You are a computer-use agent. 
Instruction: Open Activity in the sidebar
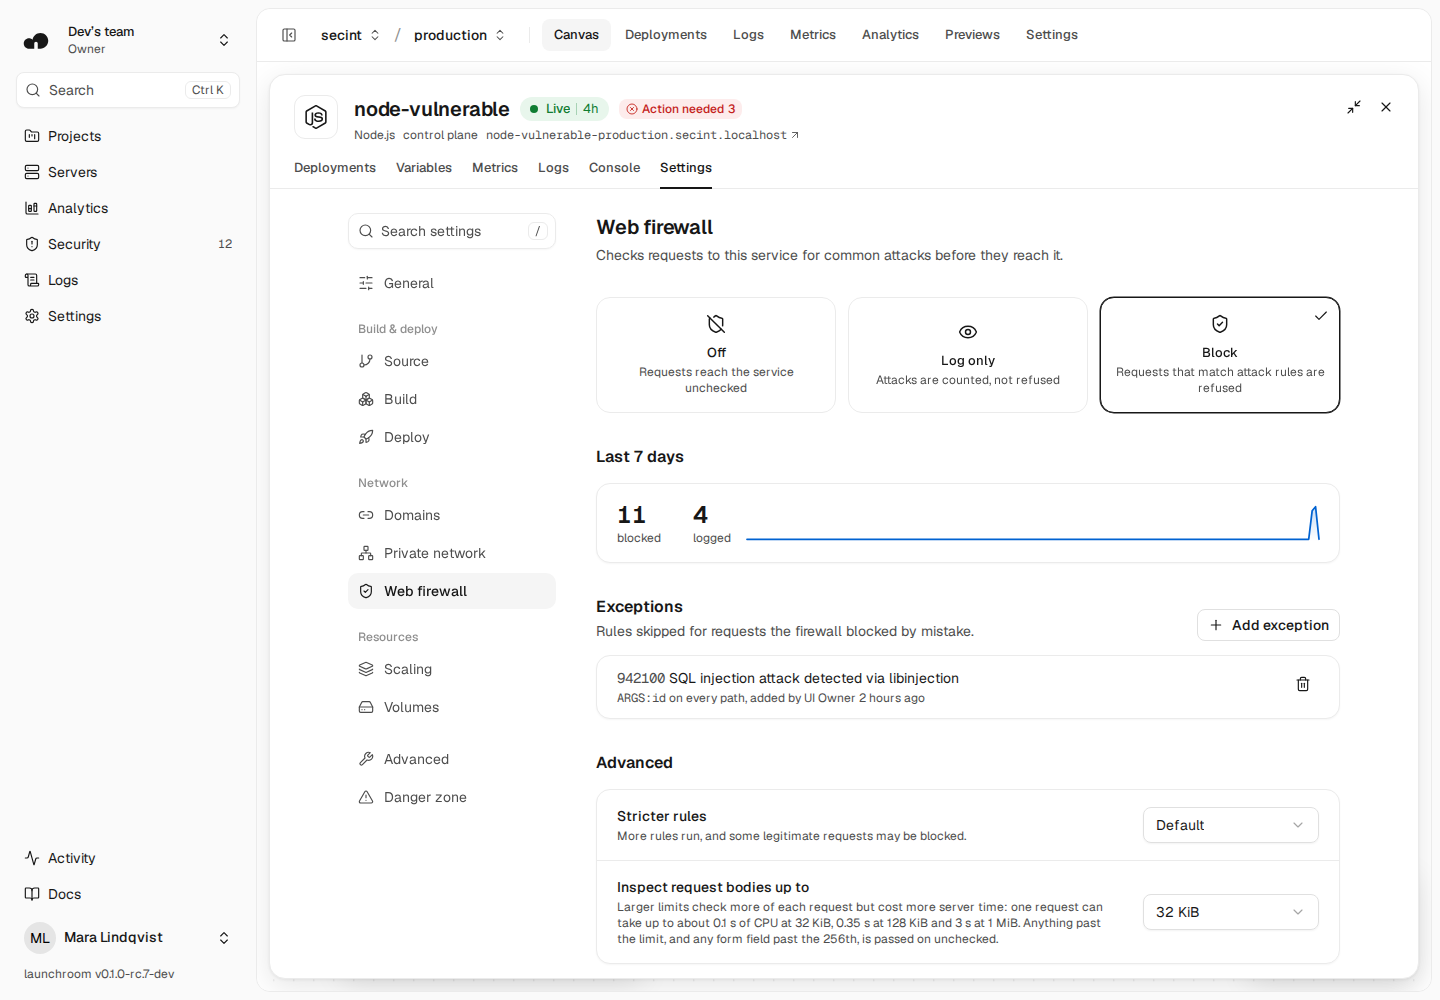(x=128, y=858)
